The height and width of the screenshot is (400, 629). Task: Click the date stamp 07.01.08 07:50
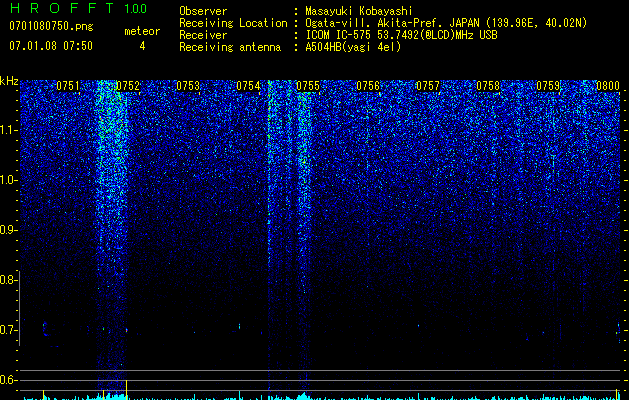(x=51, y=46)
